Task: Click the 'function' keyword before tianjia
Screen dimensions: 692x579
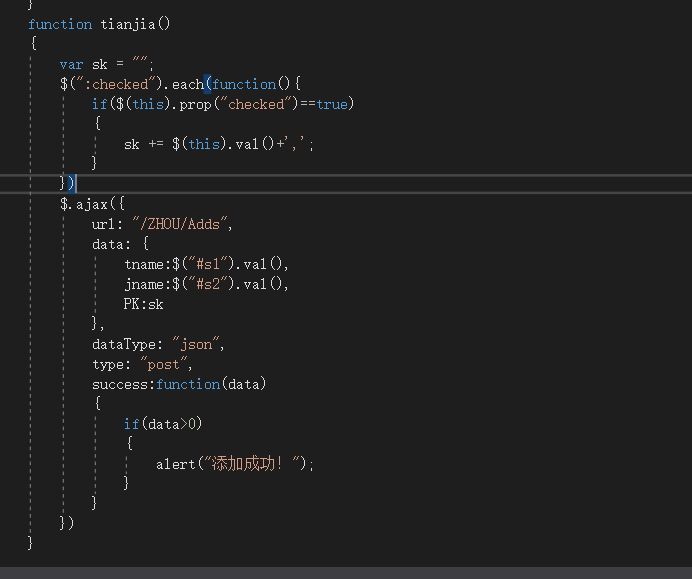Action: tap(60, 24)
